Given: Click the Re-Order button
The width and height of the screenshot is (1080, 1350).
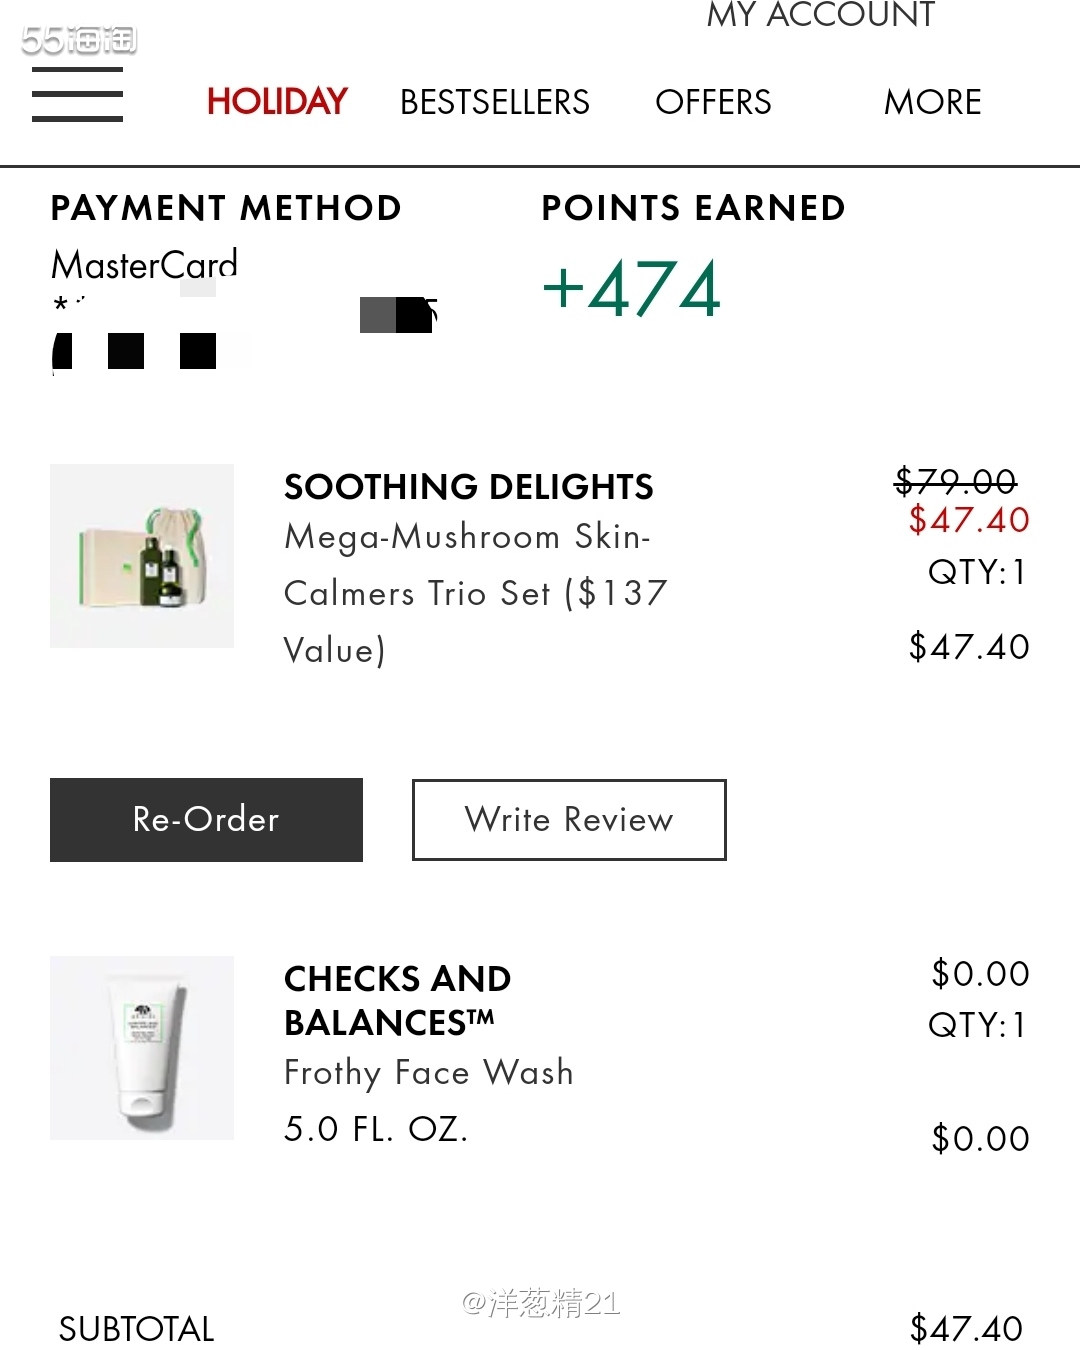Looking at the screenshot, I should (206, 820).
